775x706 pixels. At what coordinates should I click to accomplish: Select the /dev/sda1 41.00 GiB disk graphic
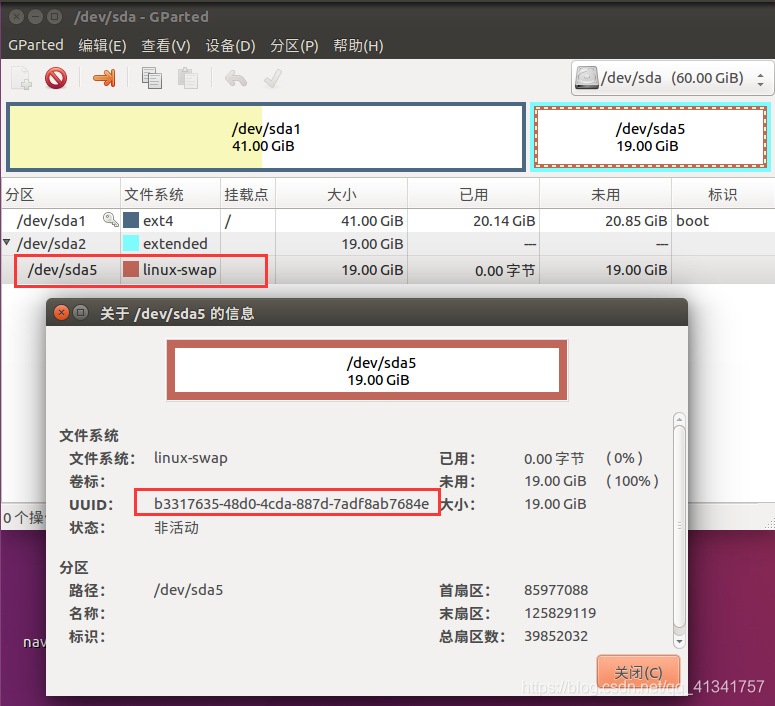266,137
